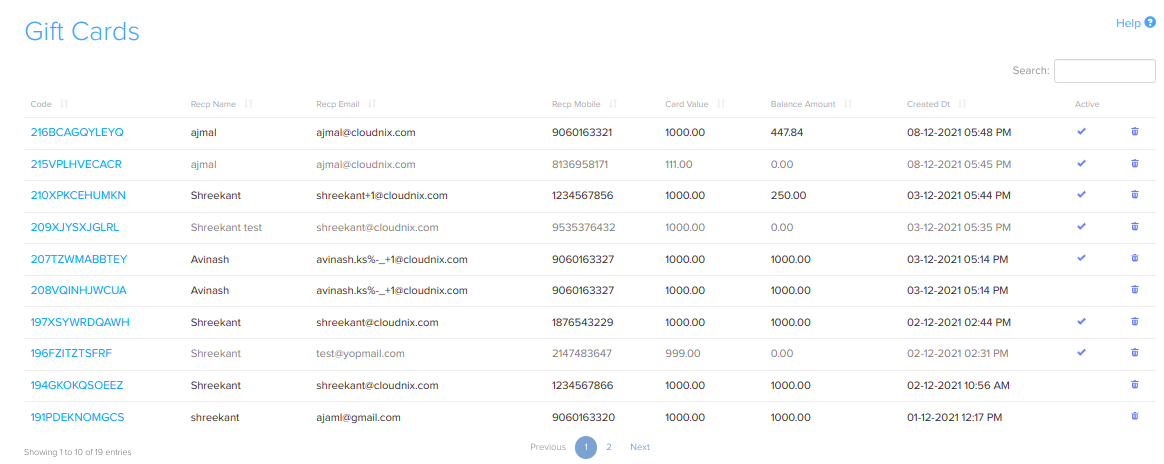Select balance amount 447.84 cell
Viewport: 1164px width, 464px height.
tap(788, 132)
